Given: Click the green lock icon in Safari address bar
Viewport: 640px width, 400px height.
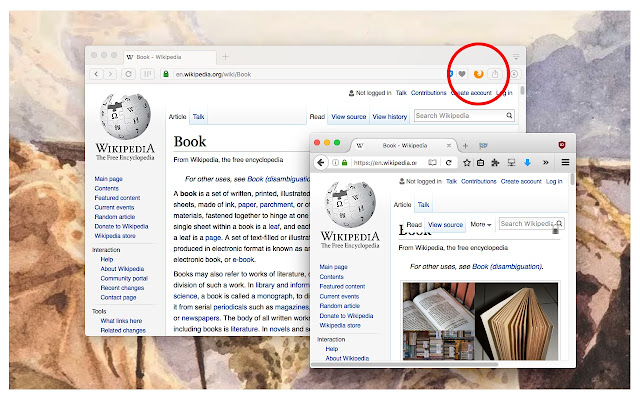Looking at the screenshot, I should [166, 74].
